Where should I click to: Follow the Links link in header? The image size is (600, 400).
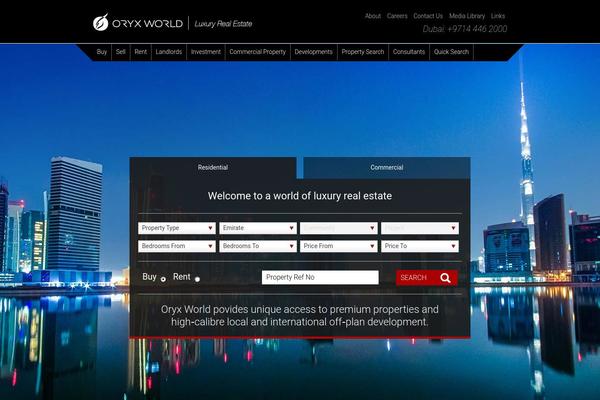pyautogui.click(x=498, y=16)
